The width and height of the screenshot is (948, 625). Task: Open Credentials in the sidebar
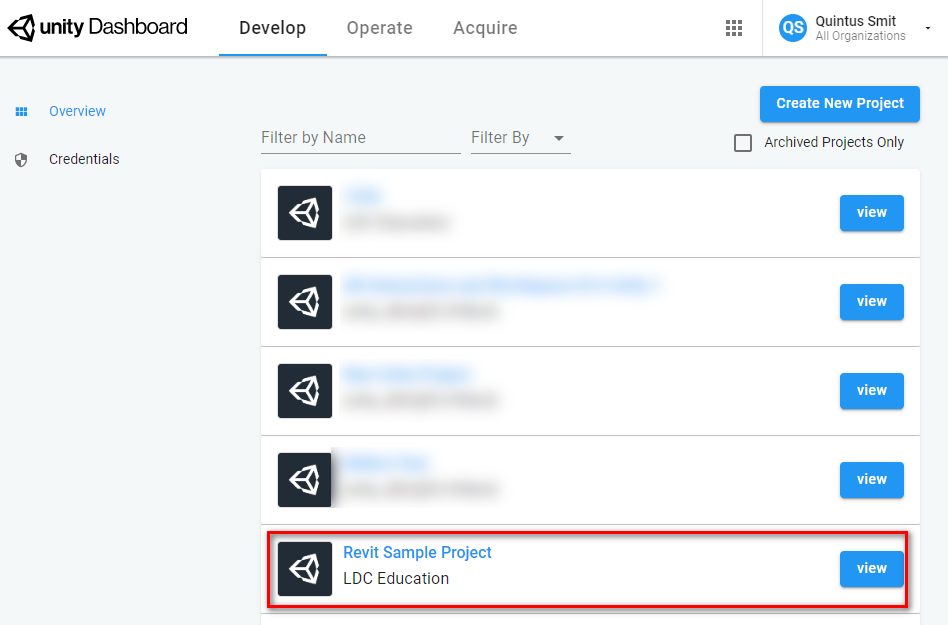pyautogui.click(x=84, y=160)
